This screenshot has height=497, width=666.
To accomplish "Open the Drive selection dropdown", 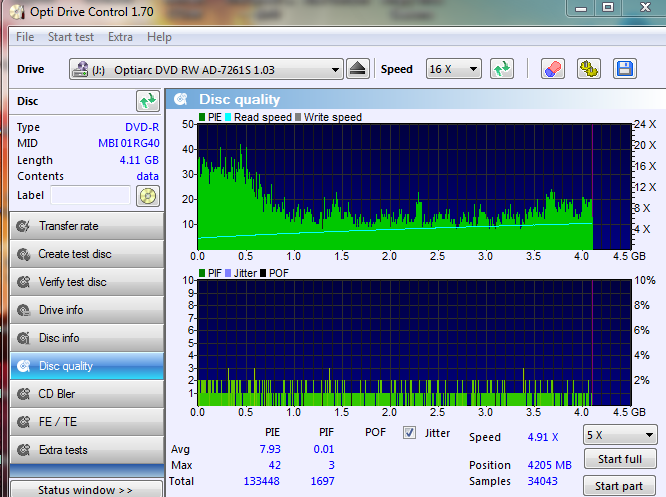I will 206,69.
